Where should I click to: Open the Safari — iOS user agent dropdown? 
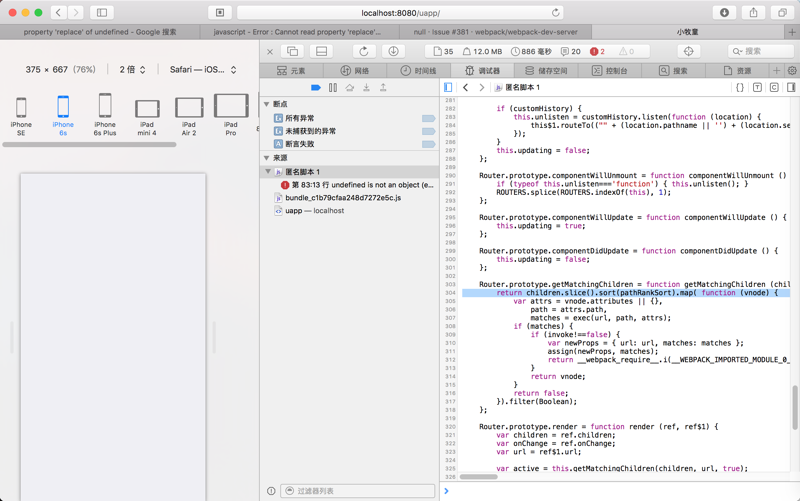pos(203,70)
